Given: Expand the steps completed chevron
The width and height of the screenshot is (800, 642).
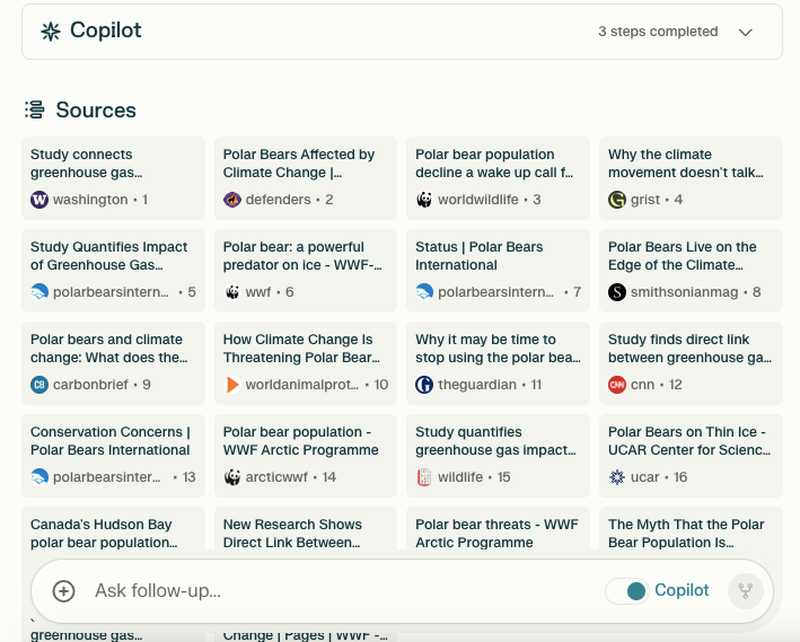Looking at the screenshot, I should pyautogui.click(x=745, y=32).
